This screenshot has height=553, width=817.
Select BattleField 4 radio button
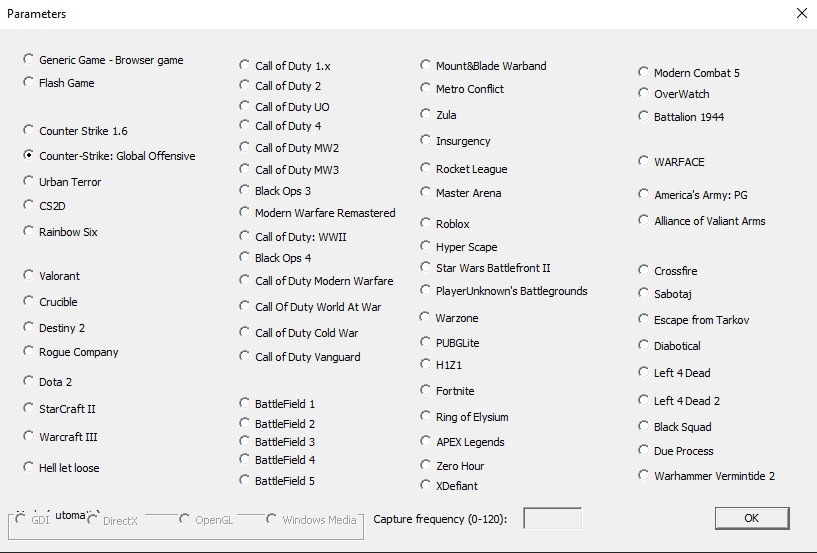(x=245, y=459)
